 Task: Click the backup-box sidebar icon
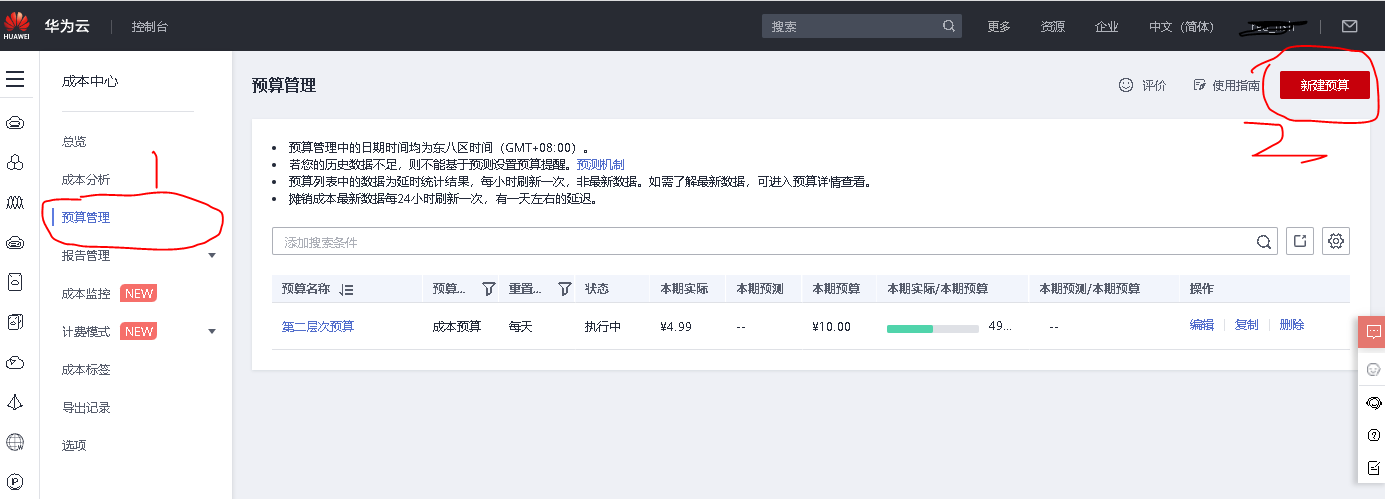click(x=15, y=322)
